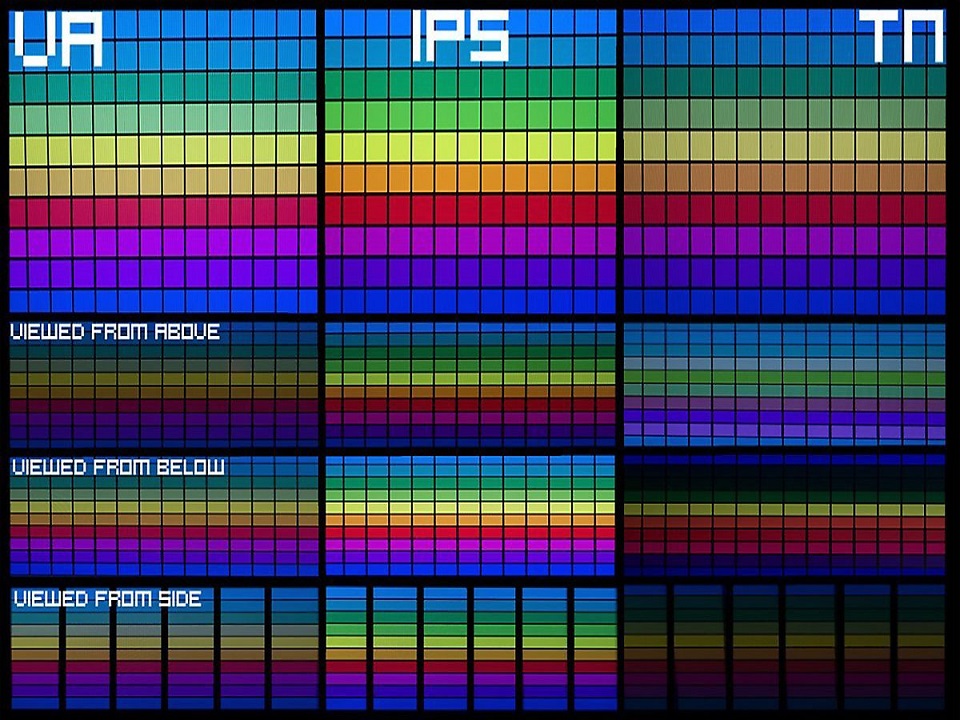Click the faded blue band in TN above view
The image size is (960, 720).
[780, 360]
